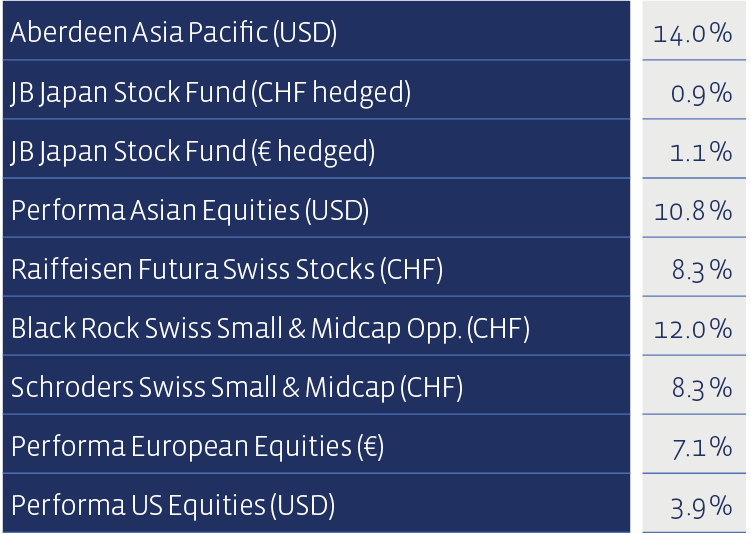751x534 pixels.
Task: Select JB Japan Stock Fund (€ hedged) row
Action: [x=316, y=148]
